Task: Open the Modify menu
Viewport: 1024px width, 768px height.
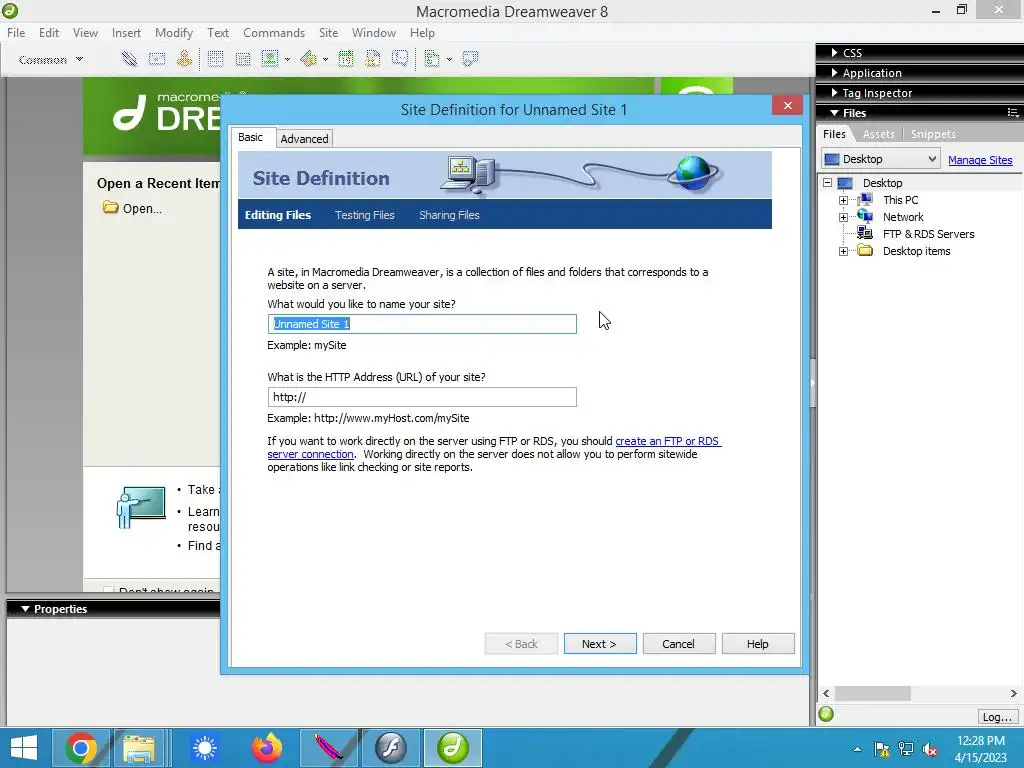Action: 174,33
